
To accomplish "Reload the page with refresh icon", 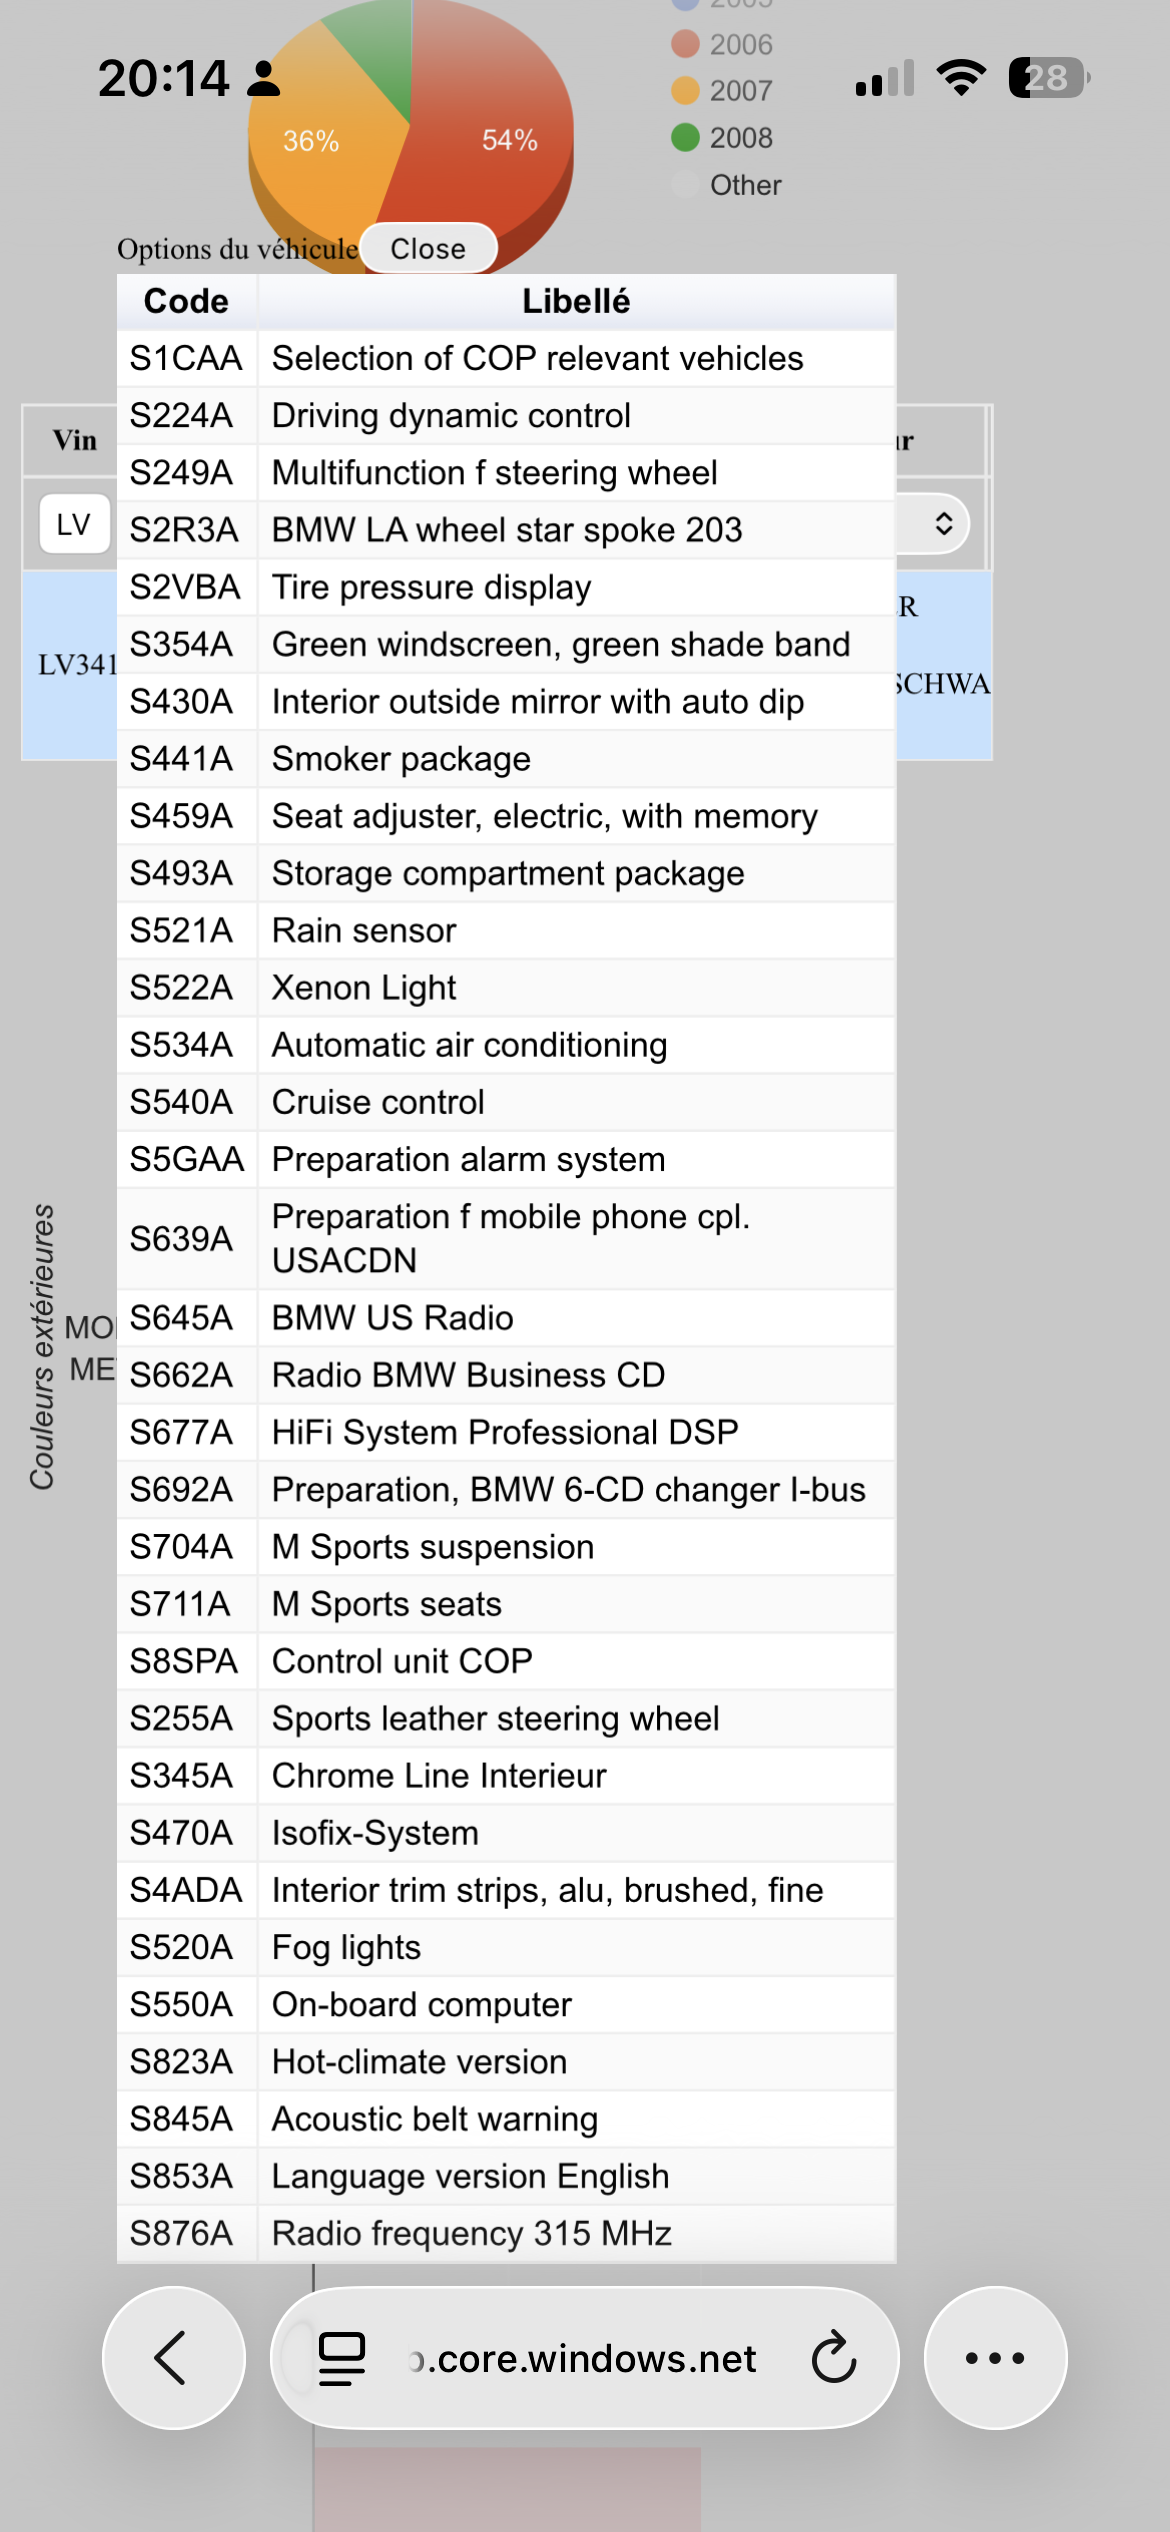I will click(x=833, y=2358).
